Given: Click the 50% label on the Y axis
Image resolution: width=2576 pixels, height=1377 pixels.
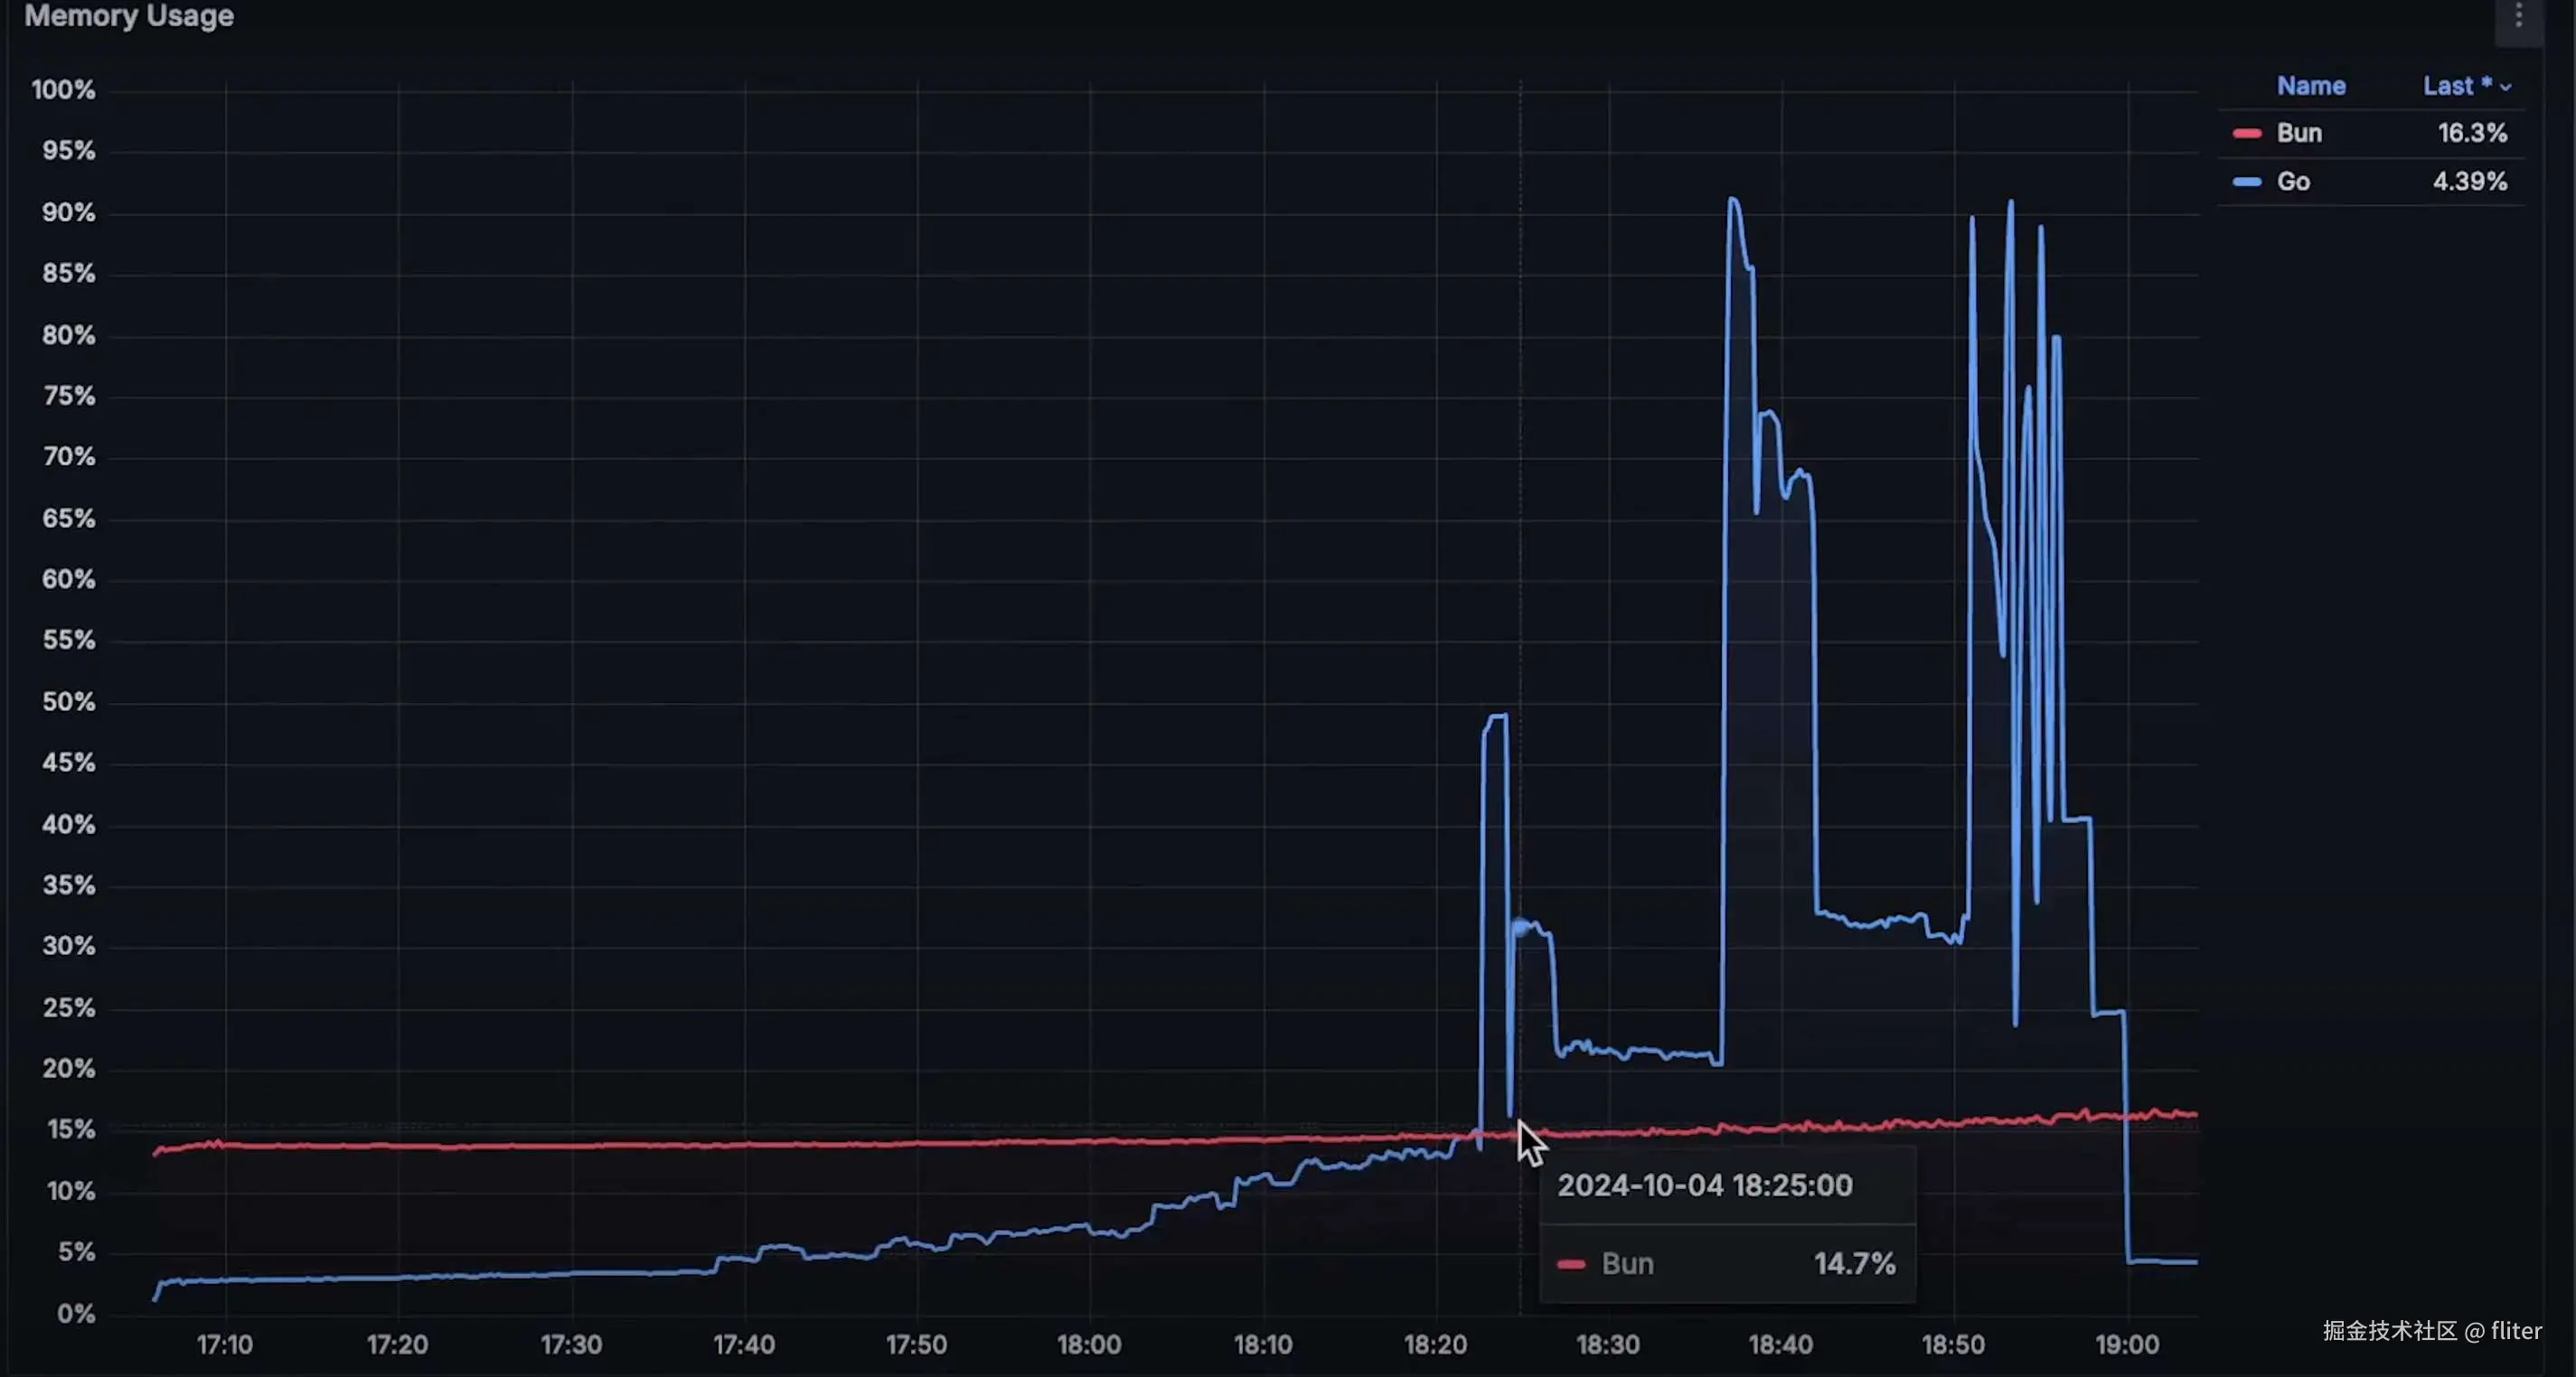Looking at the screenshot, I should [68, 702].
